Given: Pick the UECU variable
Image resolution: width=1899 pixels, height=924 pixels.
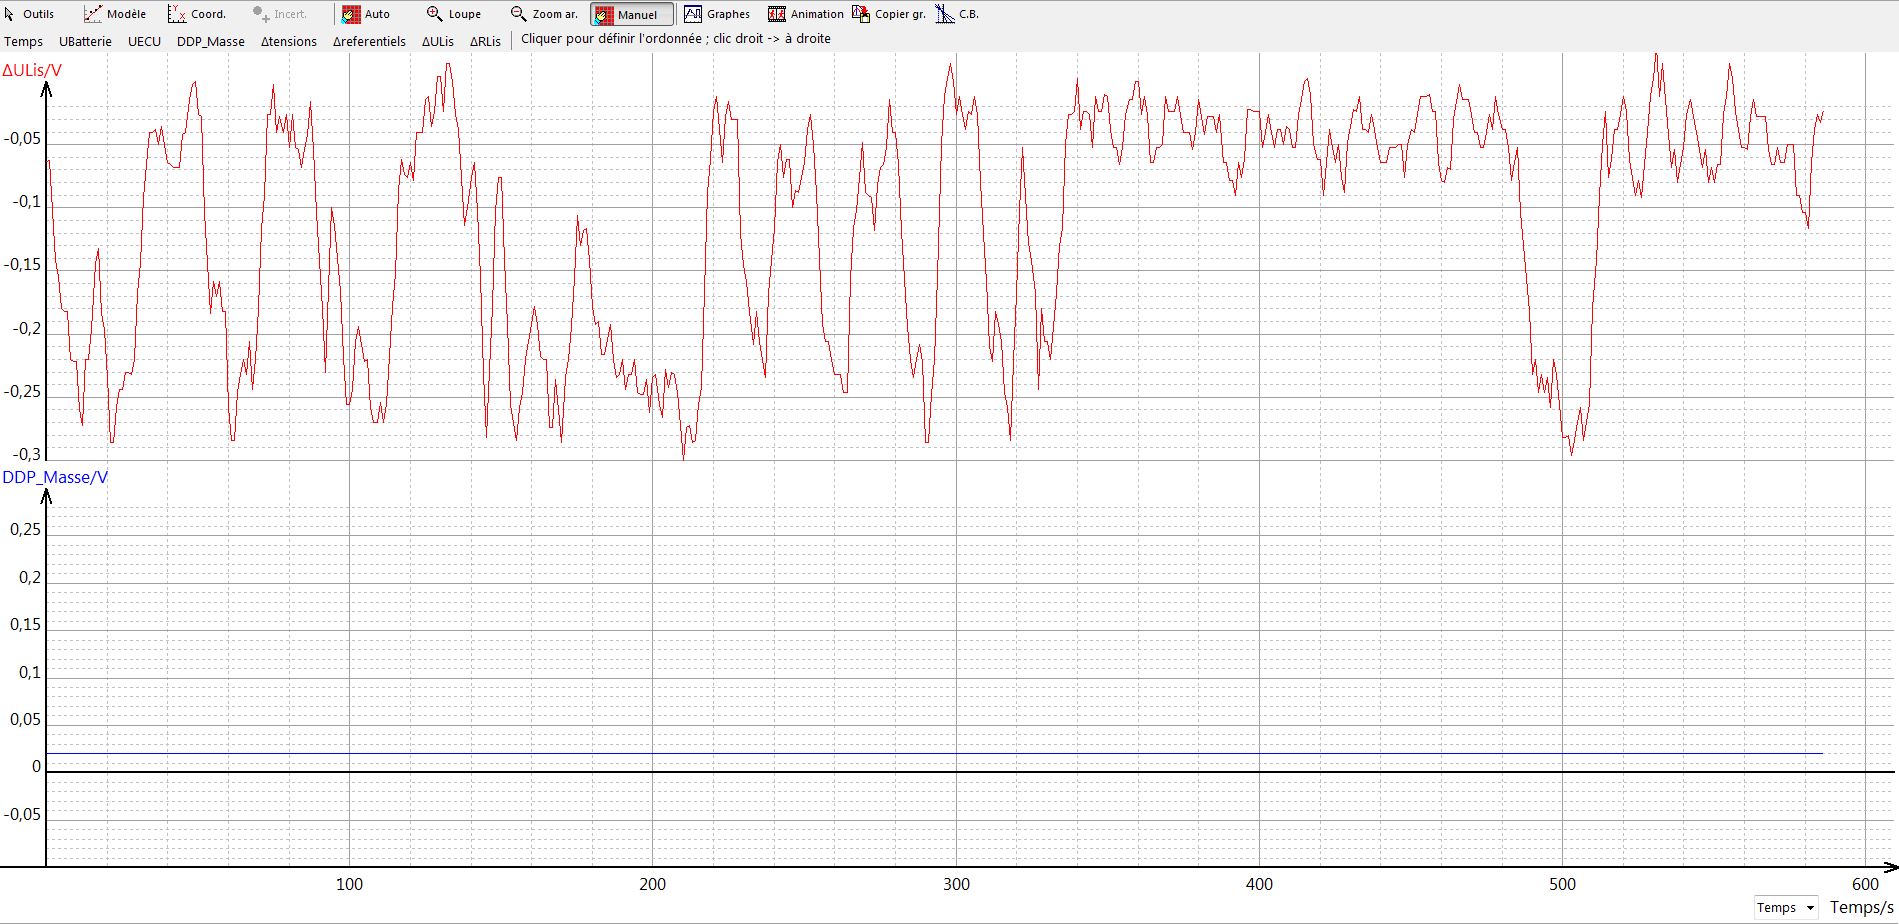Looking at the screenshot, I should click(144, 41).
